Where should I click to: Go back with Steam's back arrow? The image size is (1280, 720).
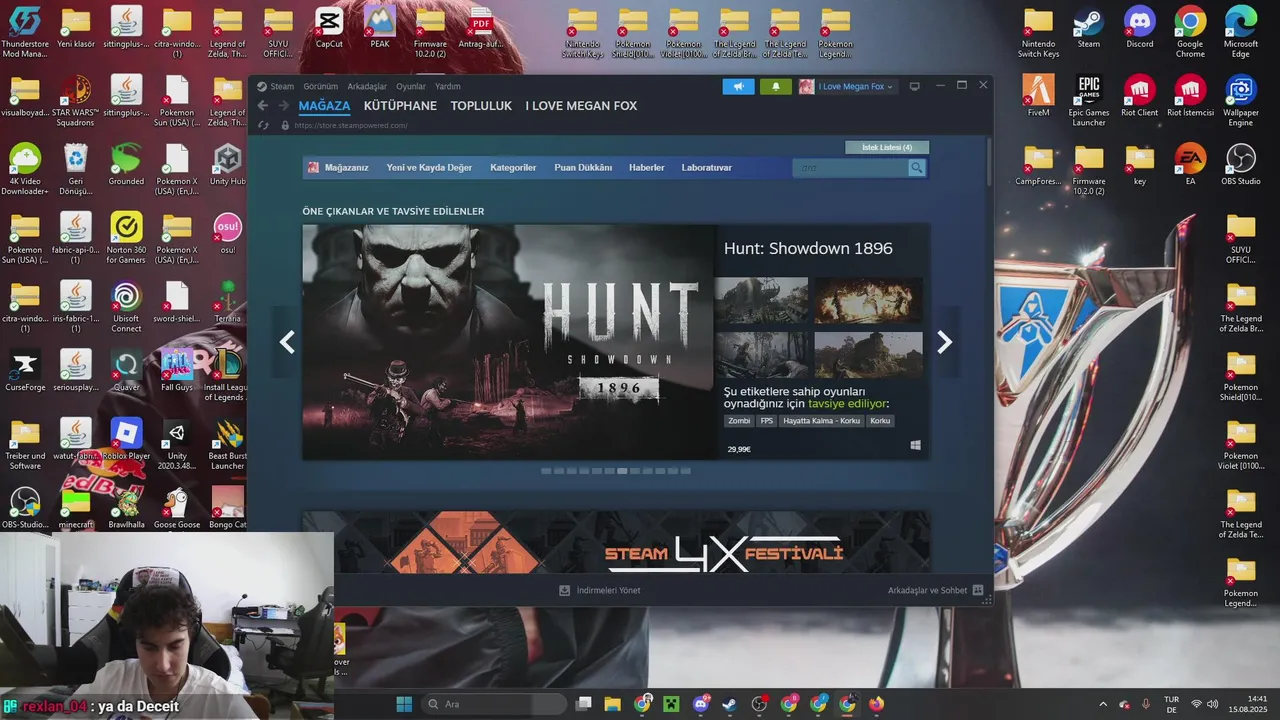click(263, 106)
